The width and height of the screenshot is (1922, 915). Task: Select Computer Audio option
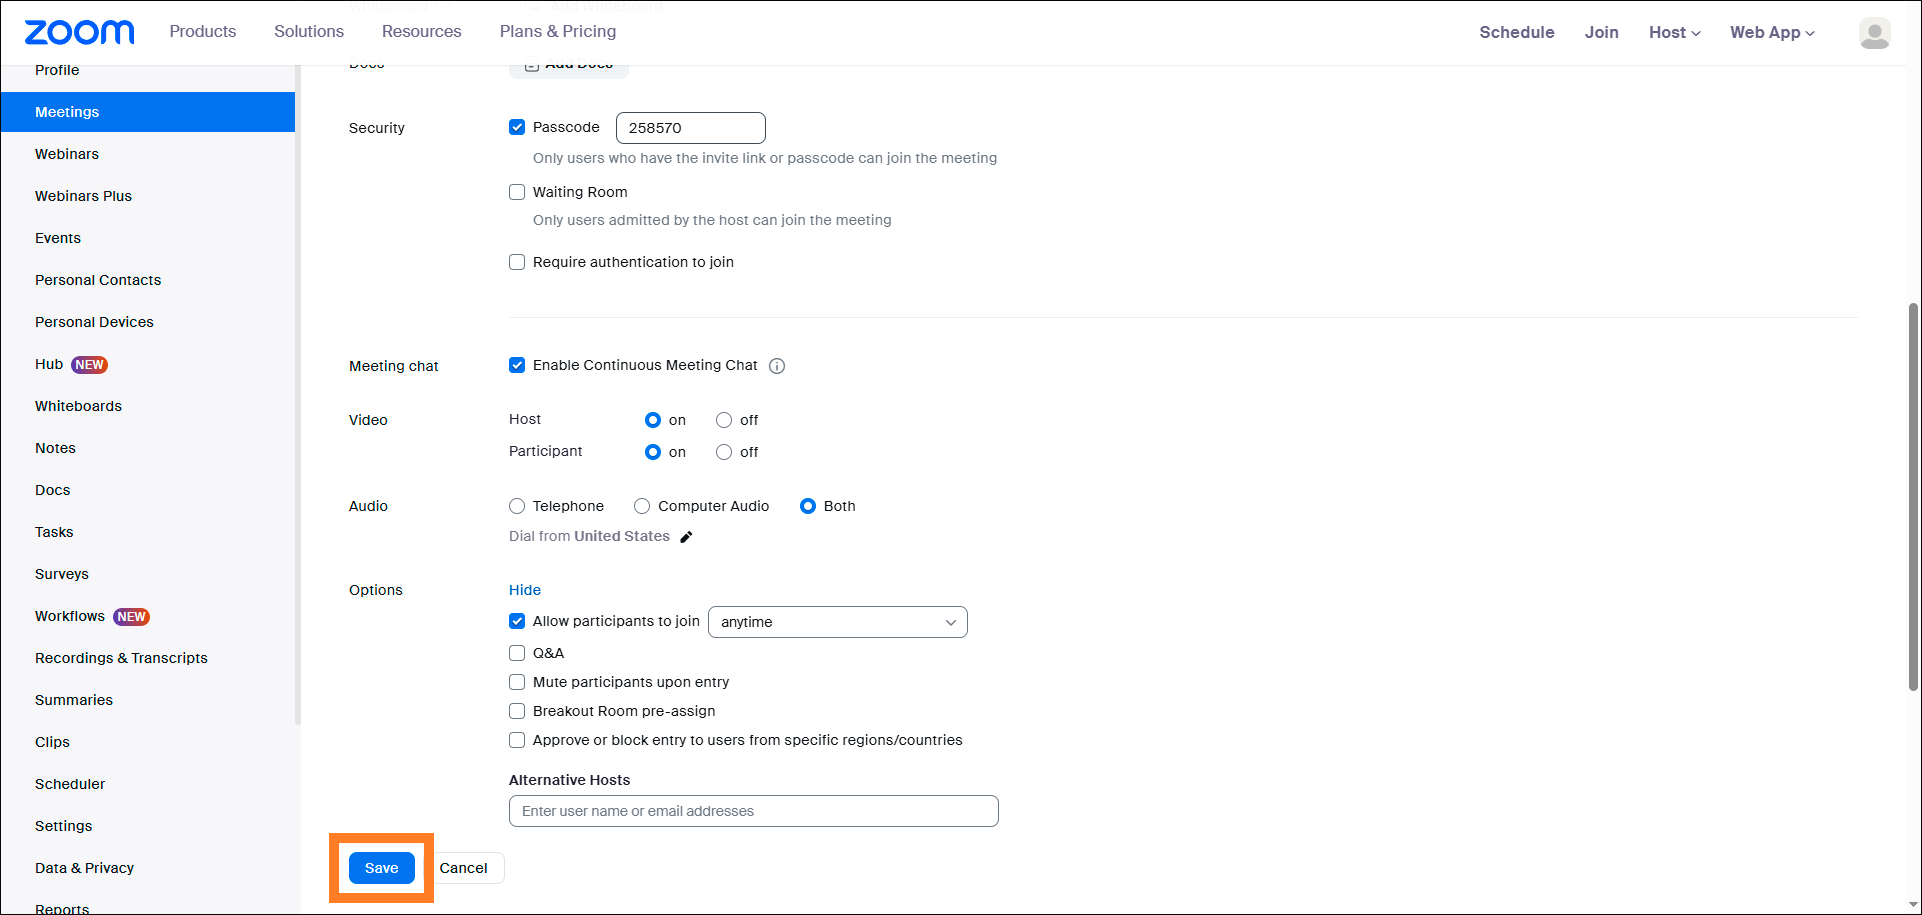(x=642, y=506)
